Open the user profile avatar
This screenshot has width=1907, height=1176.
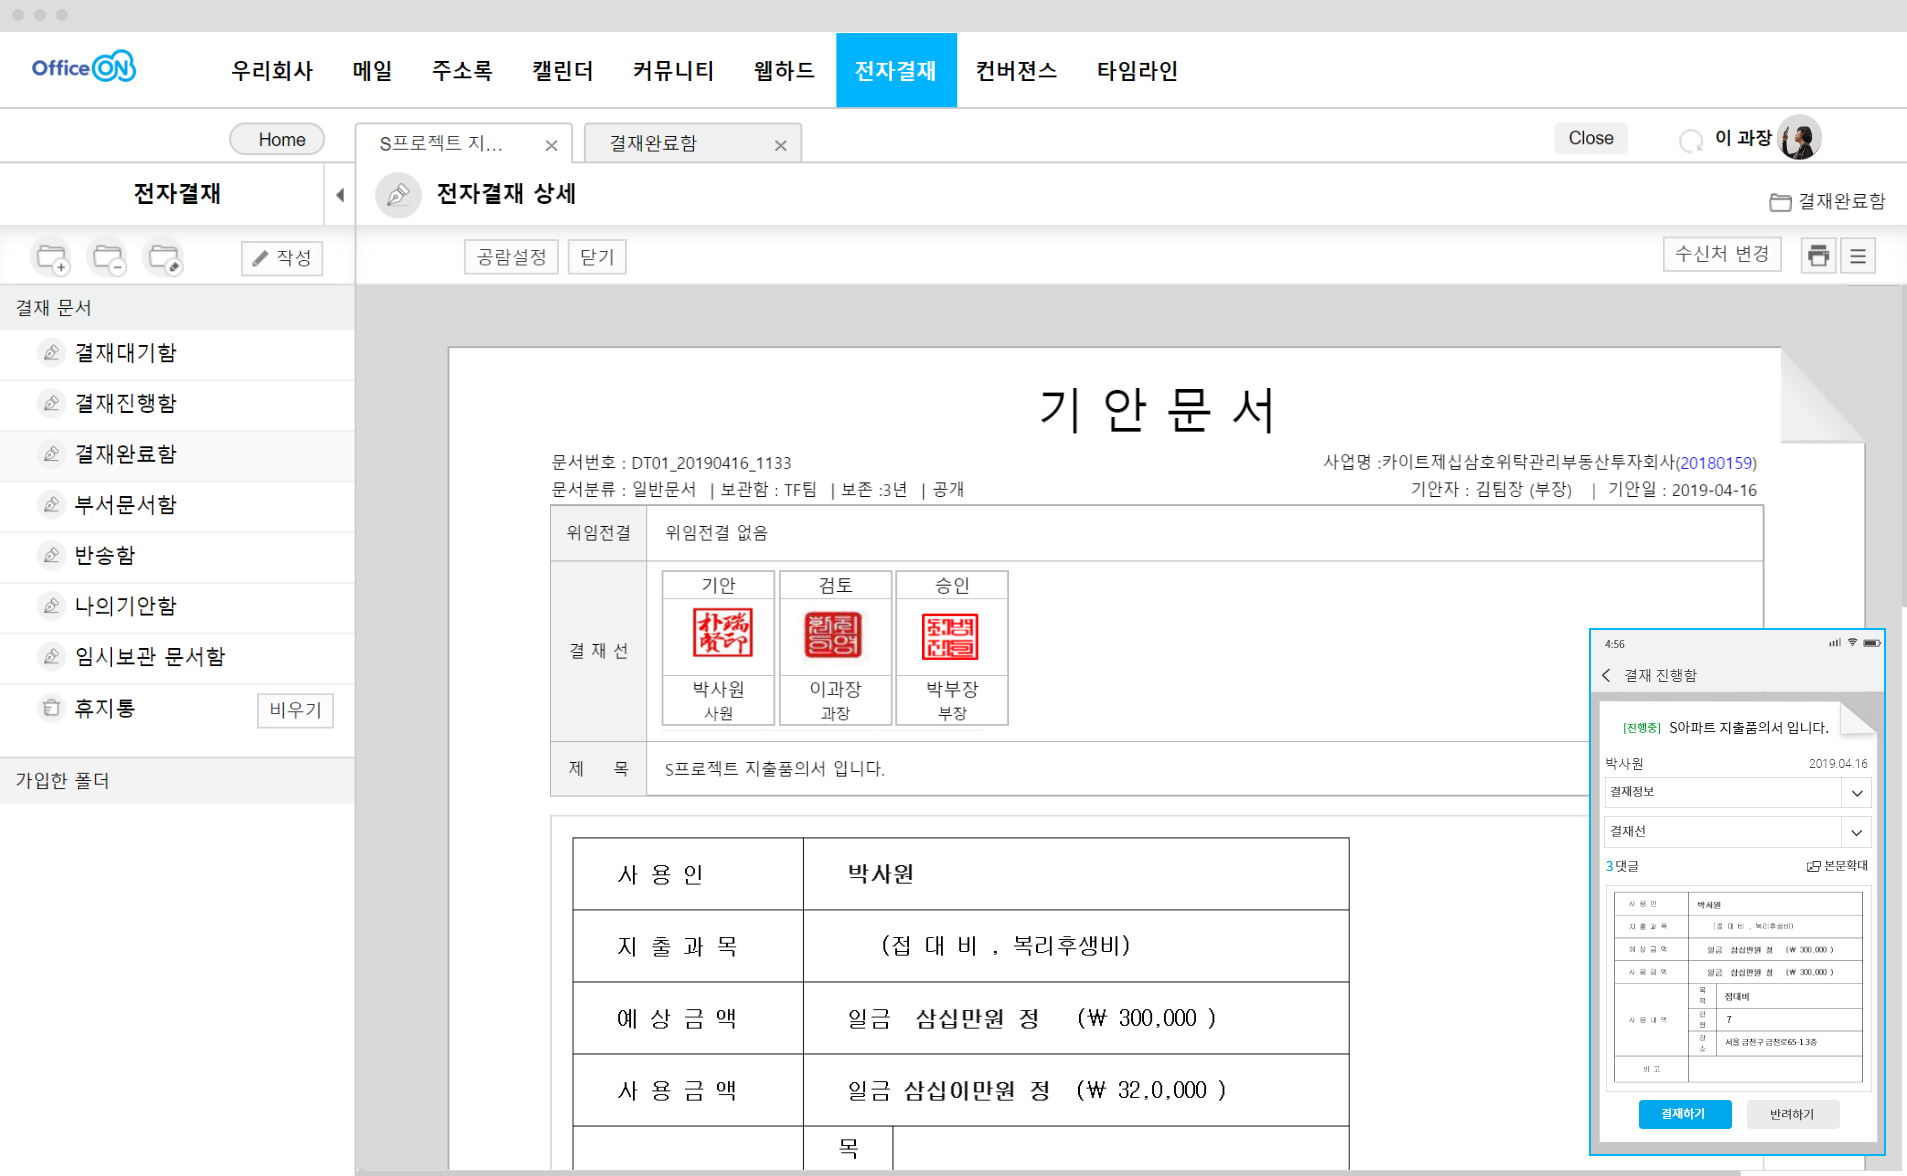pyautogui.click(x=1799, y=138)
